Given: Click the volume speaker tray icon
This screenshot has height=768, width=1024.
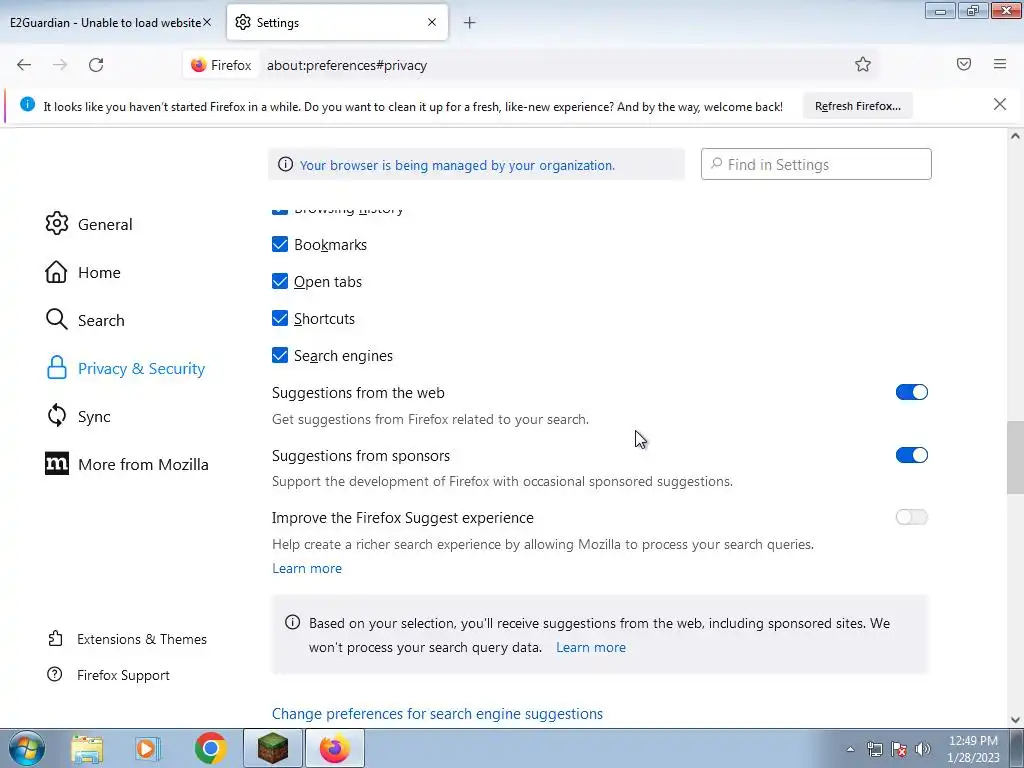Looking at the screenshot, I should click(923, 749).
